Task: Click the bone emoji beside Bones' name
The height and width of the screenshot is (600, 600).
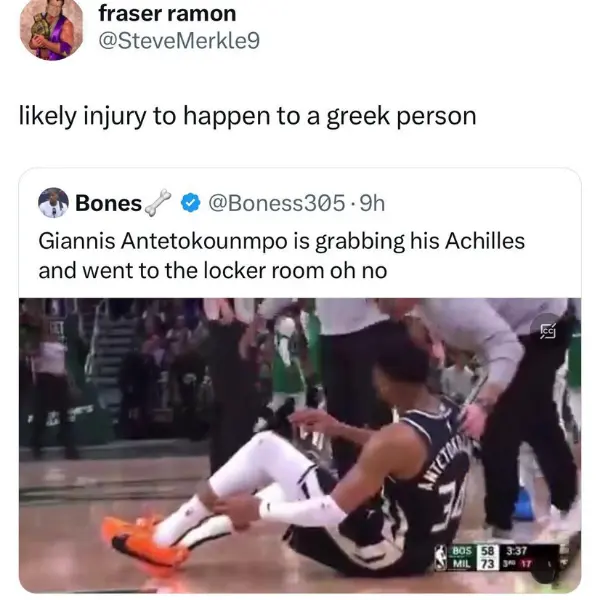Action: 158,203
